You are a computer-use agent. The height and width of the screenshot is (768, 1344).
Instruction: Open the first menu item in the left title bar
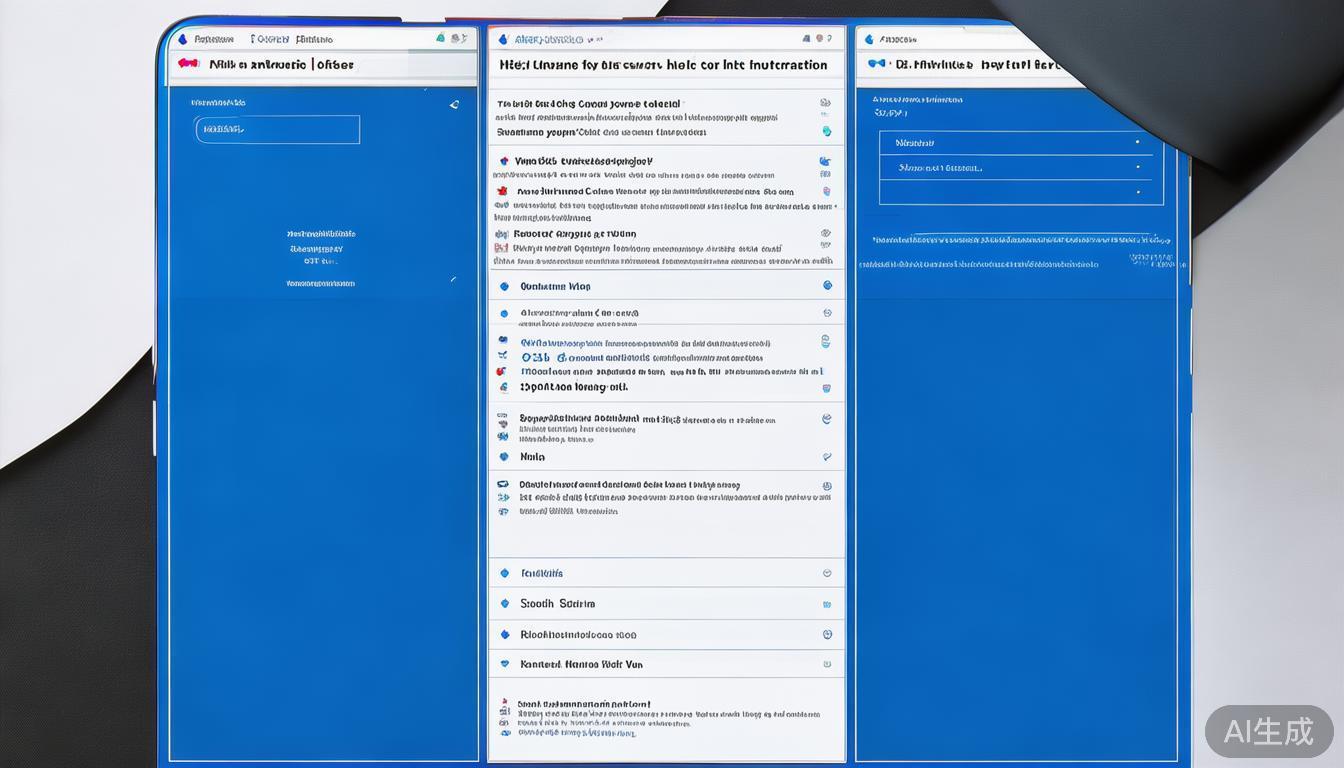click(x=213, y=39)
